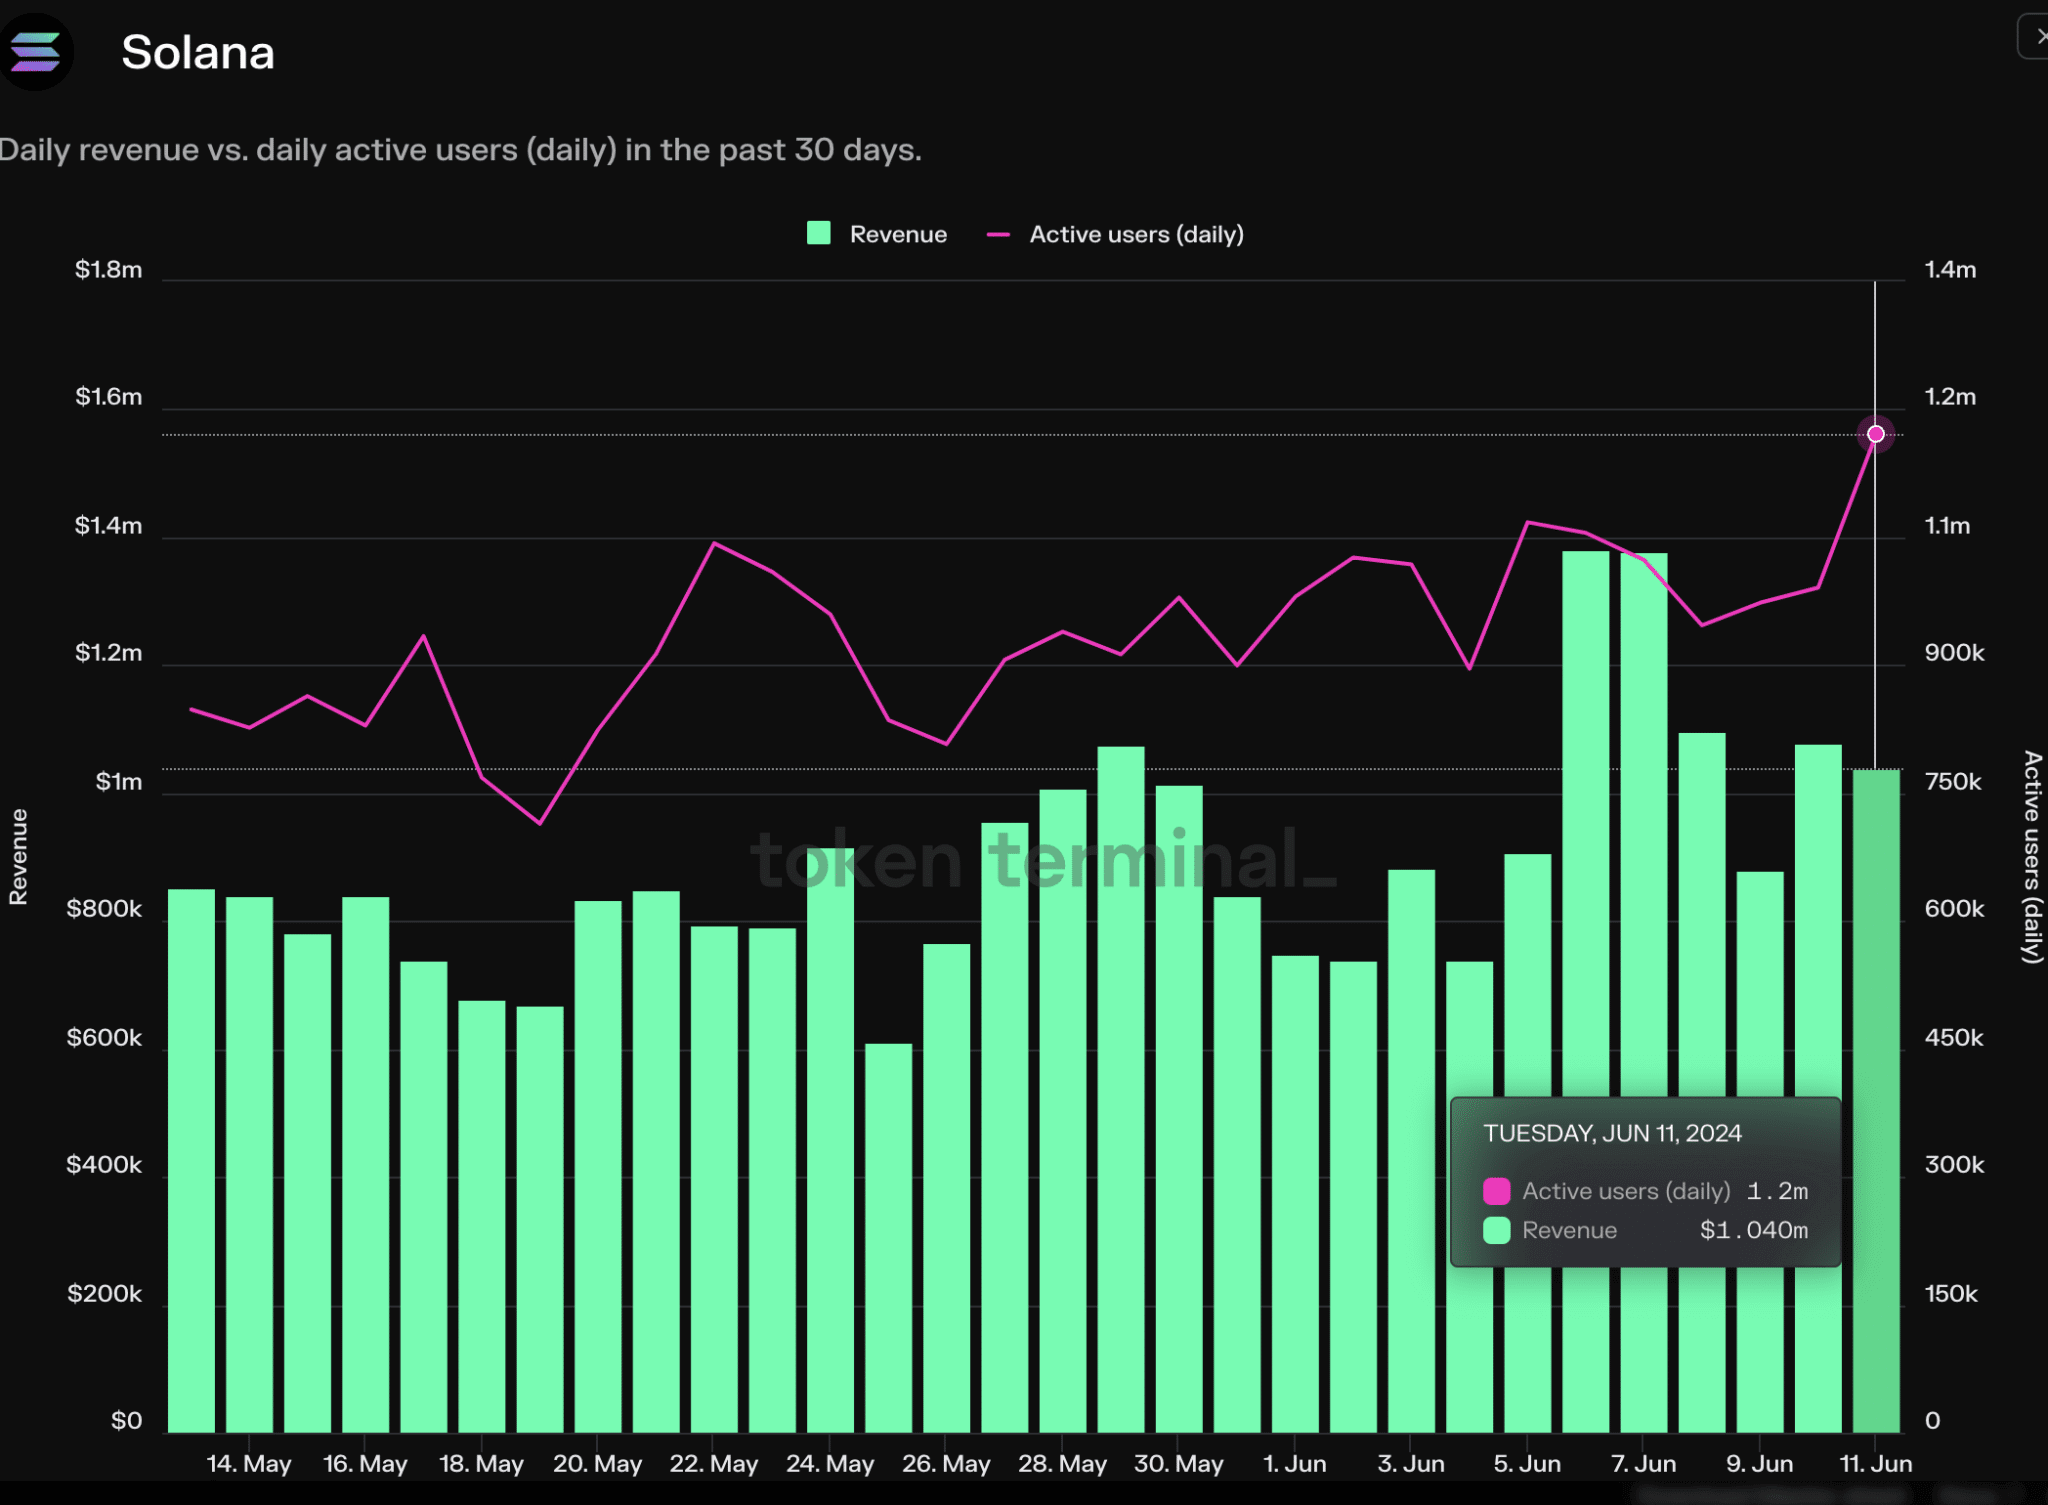Click the pink Active users legend marker
2048x1505 pixels.
(998, 235)
